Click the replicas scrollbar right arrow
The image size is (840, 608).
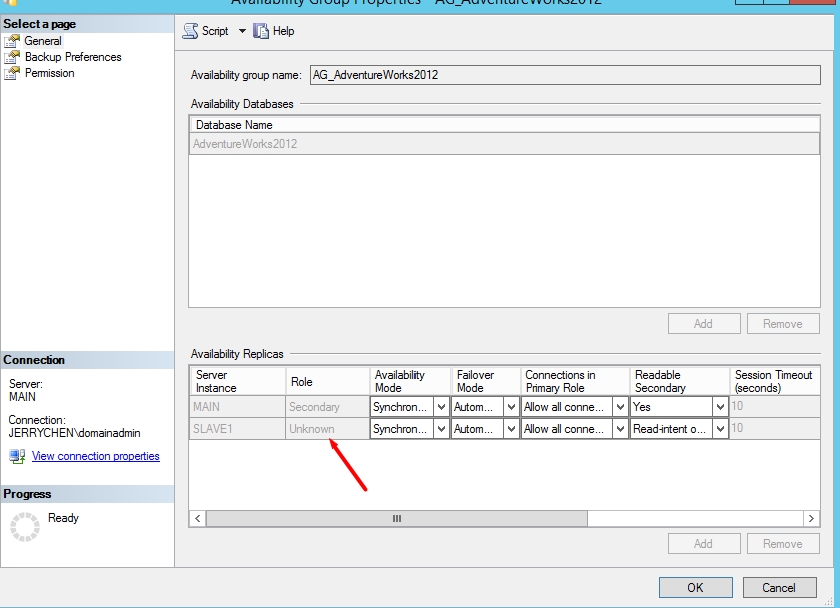coord(811,519)
